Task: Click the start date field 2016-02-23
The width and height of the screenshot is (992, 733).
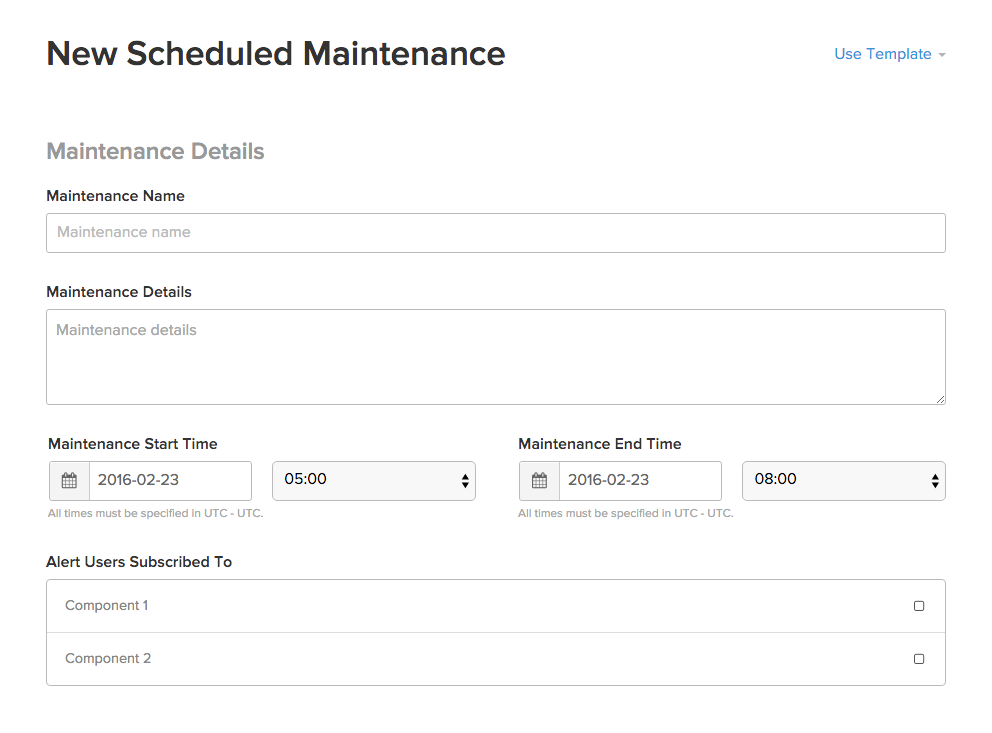Action: pos(170,481)
